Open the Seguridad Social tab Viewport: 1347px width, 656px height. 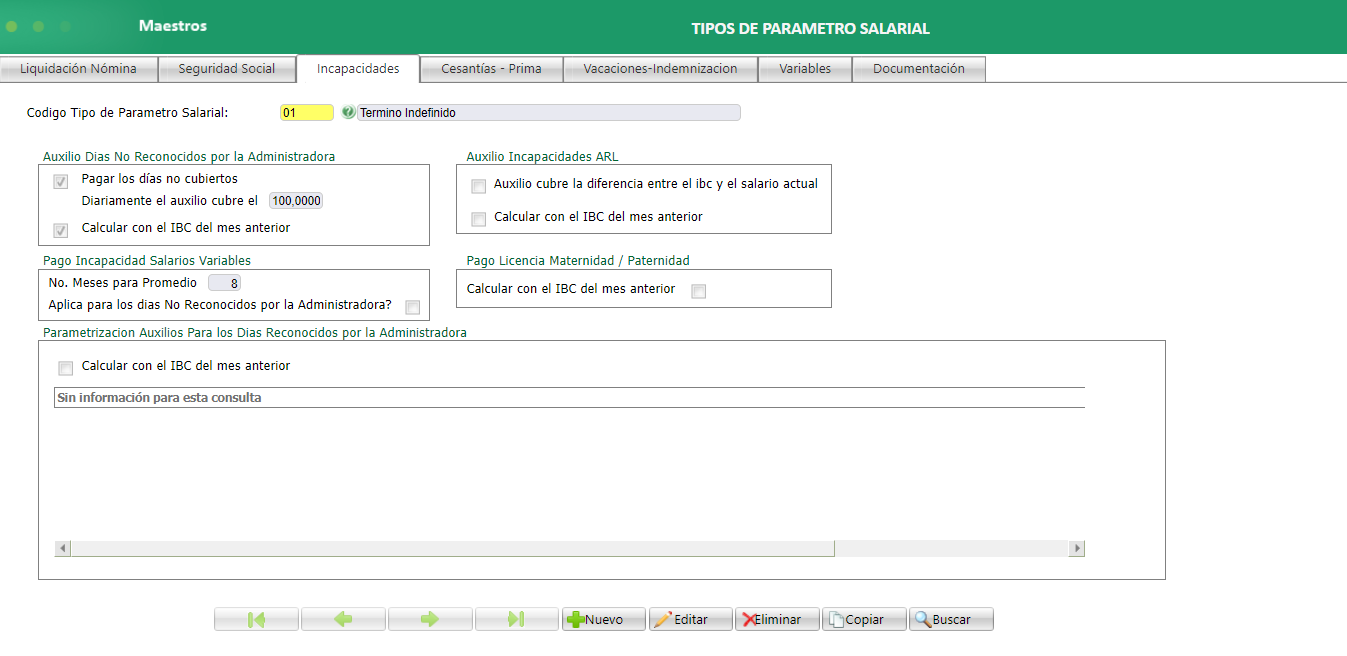click(x=227, y=68)
